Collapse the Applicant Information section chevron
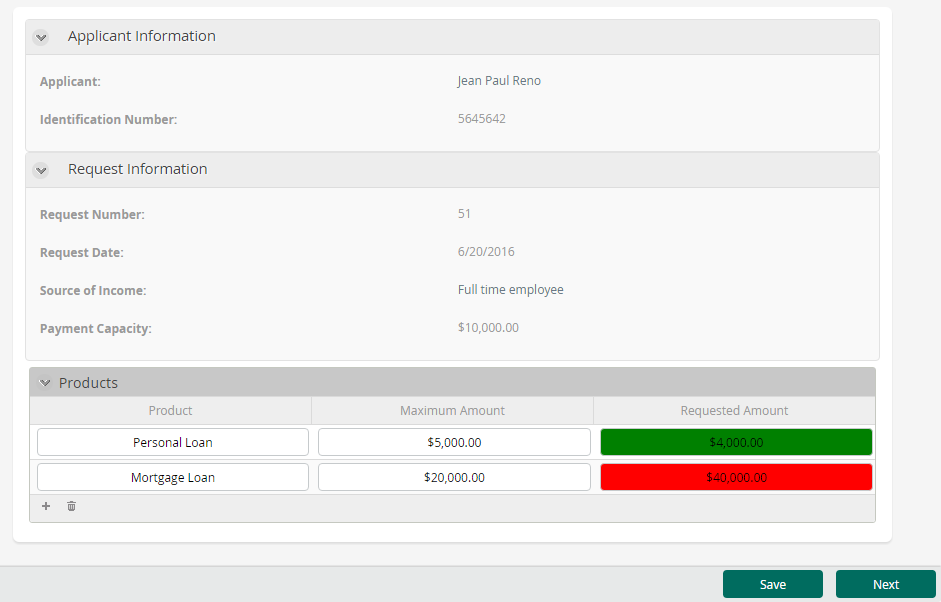The height and width of the screenshot is (602, 941). 41,37
